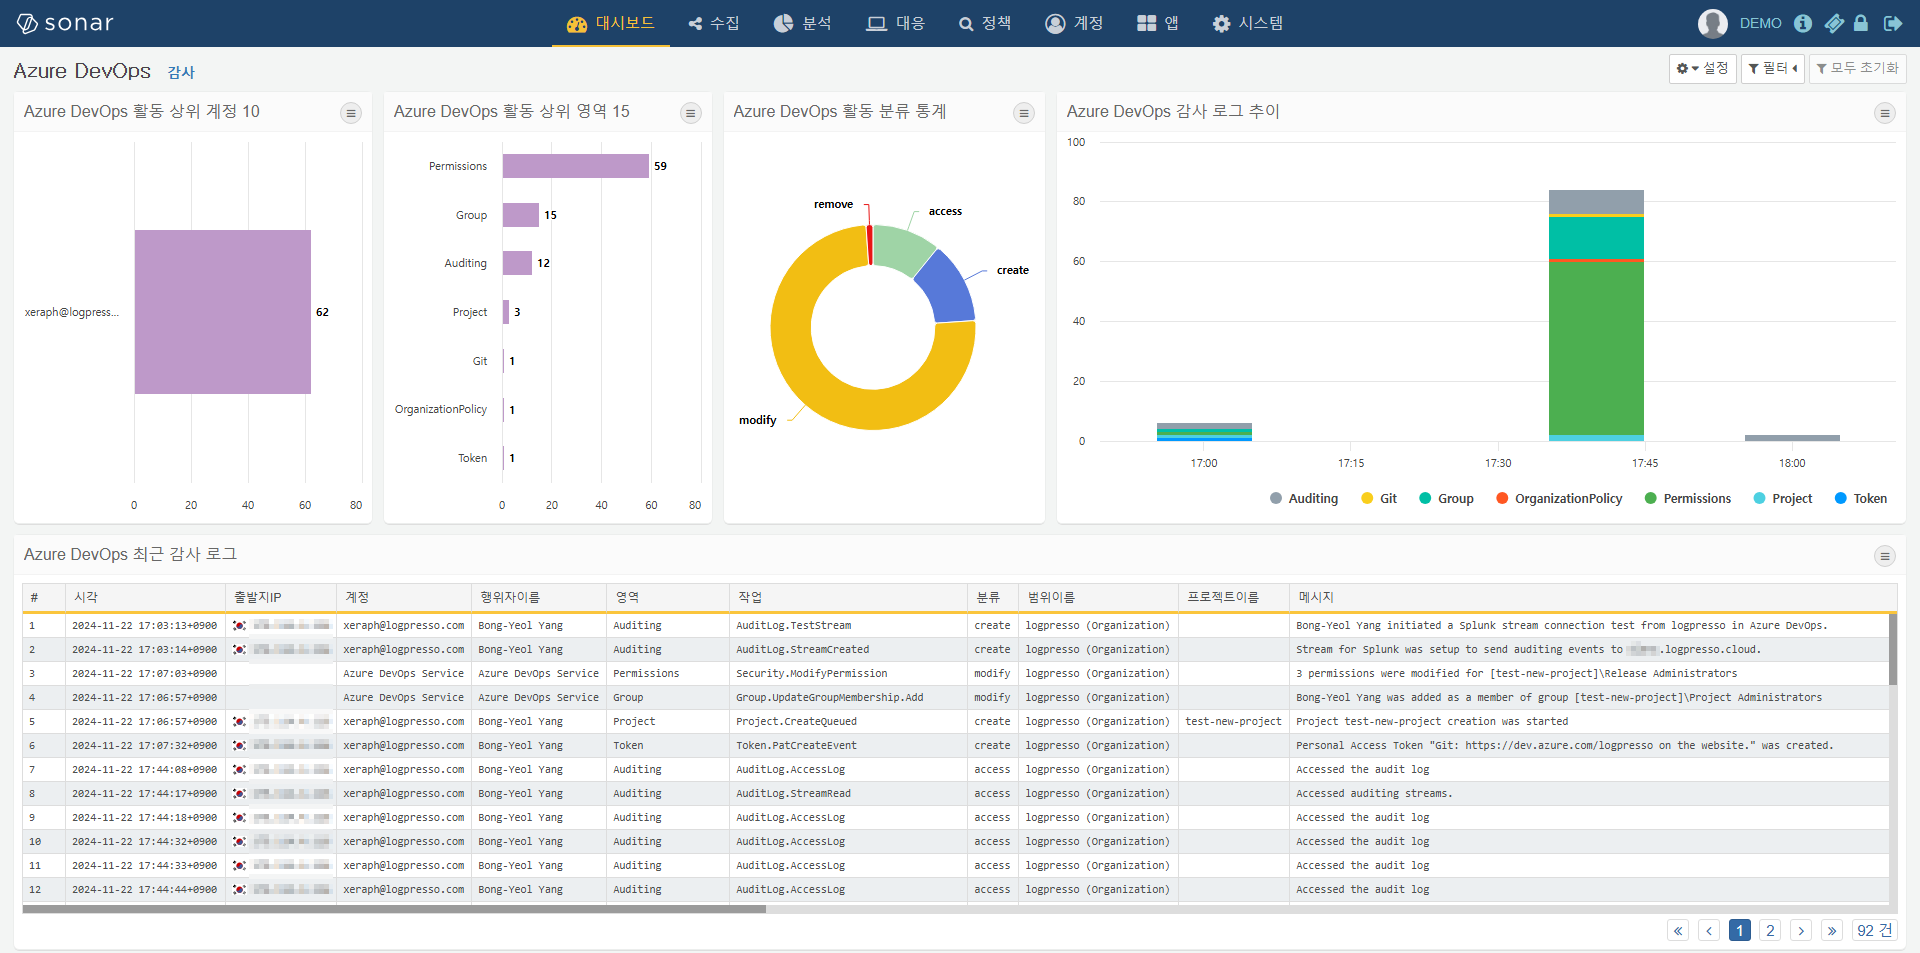Click the 모두 초기화 reset button
The image size is (1920, 953).
tap(1857, 68)
